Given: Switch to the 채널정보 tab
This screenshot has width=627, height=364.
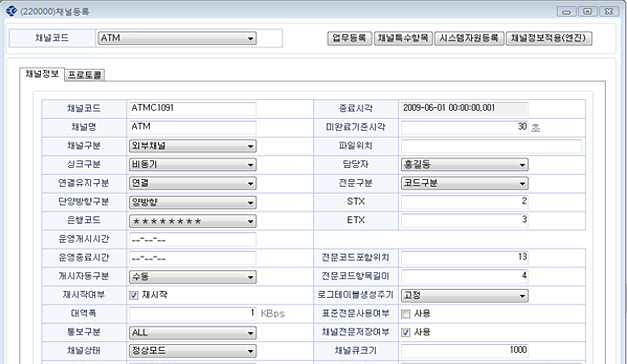Looking at the screenshot, I should click(42, 74).
